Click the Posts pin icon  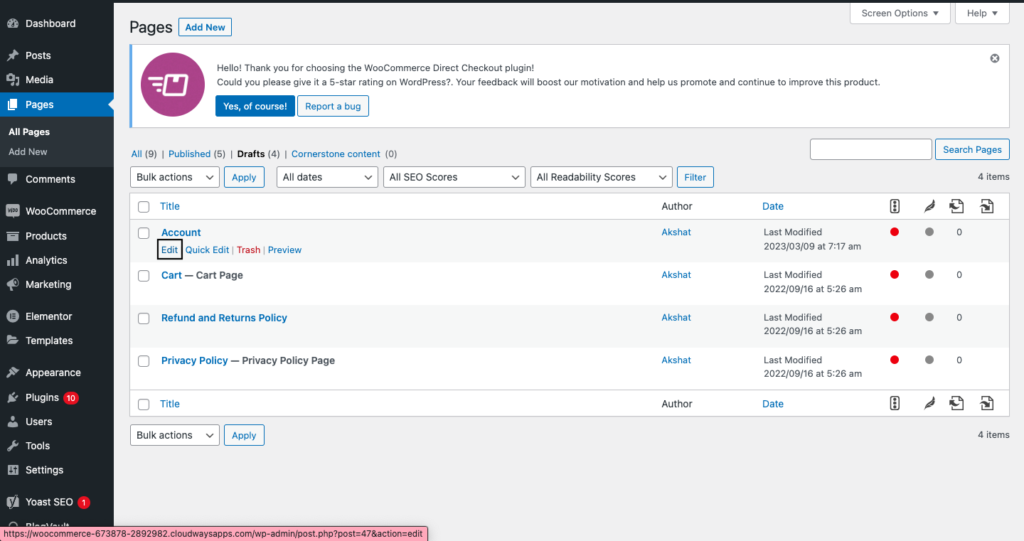pos(12,56)
